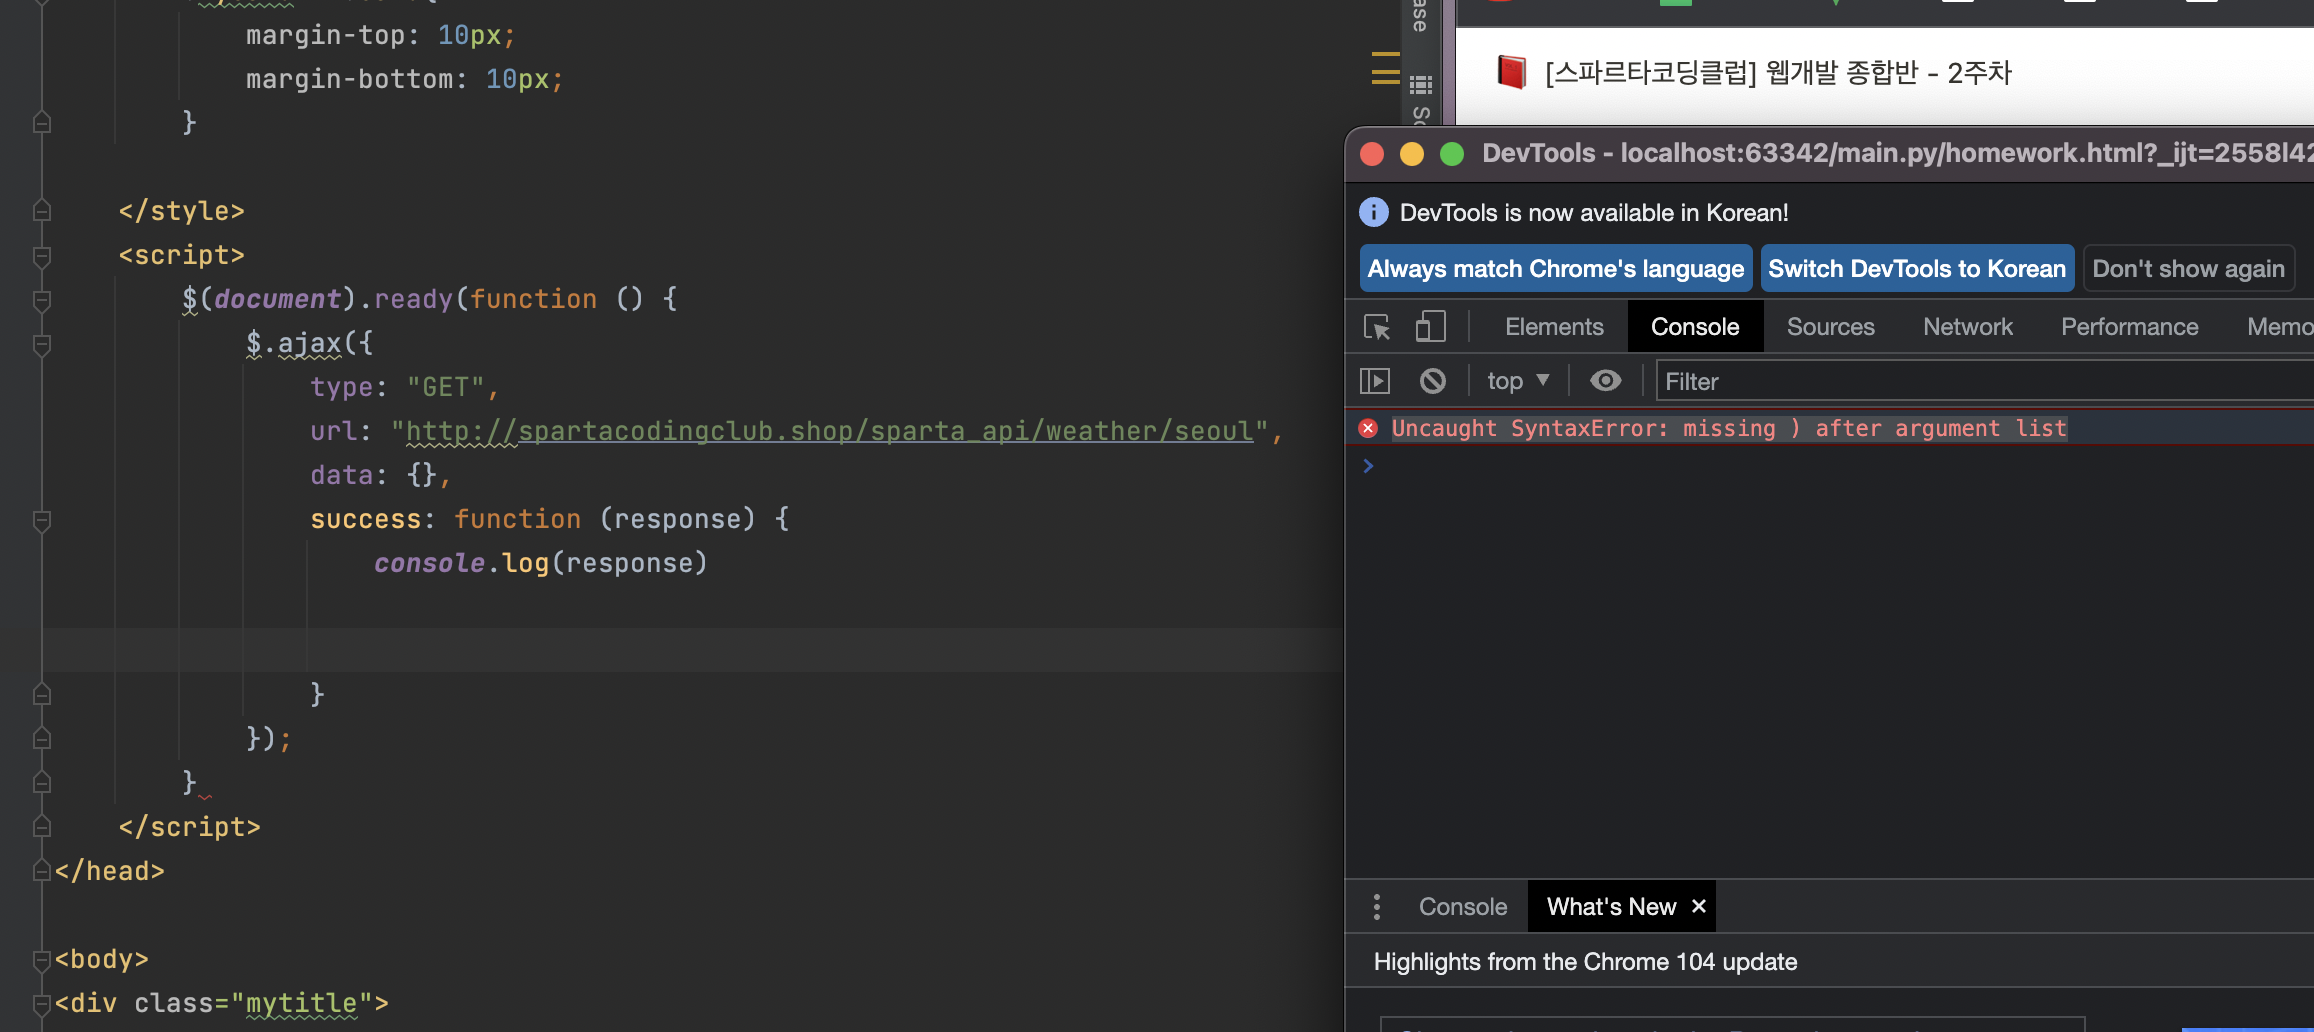The width and height of the screenshot is (2314, 1032).
Task: Click the browser page title '웹개발 종합반 - 2주차'
Action: (x=1889, y=72)
